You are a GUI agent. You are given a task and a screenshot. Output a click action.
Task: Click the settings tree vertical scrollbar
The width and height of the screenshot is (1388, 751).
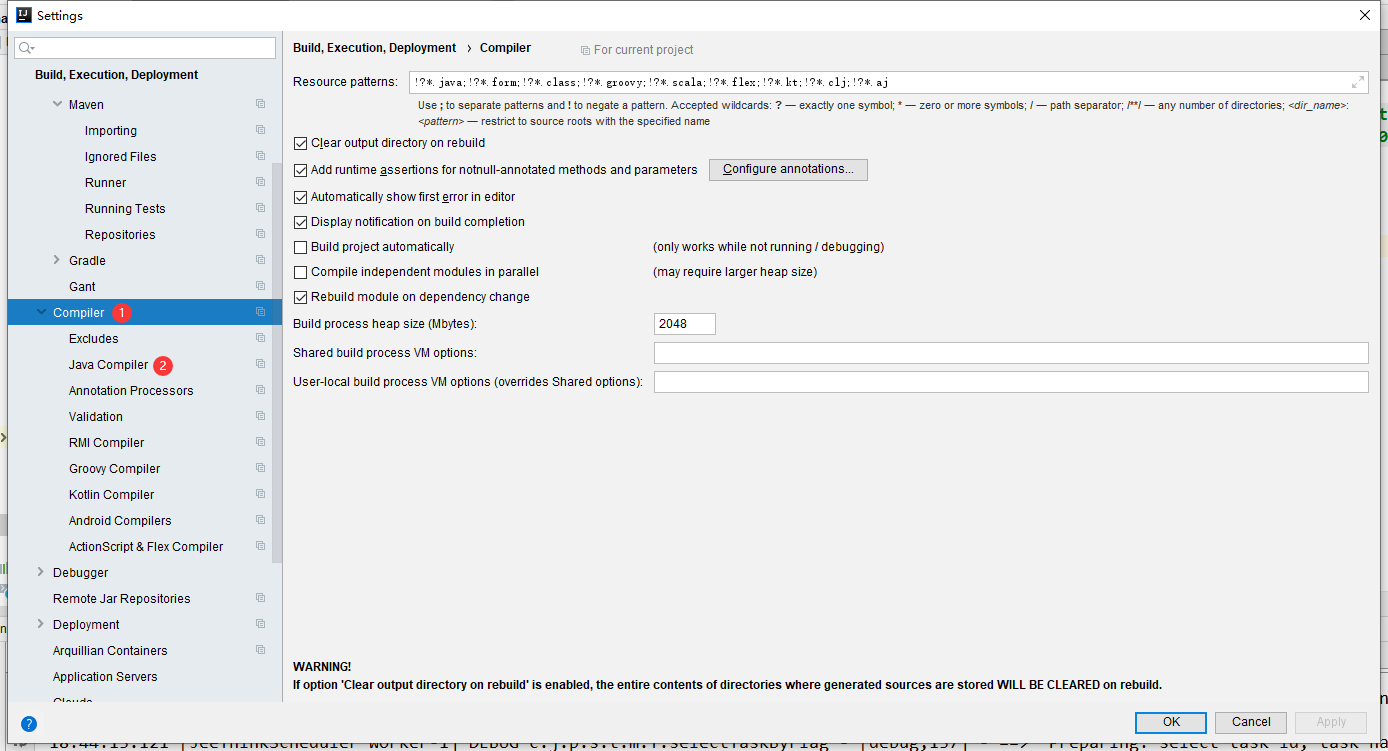pos(277,365)
